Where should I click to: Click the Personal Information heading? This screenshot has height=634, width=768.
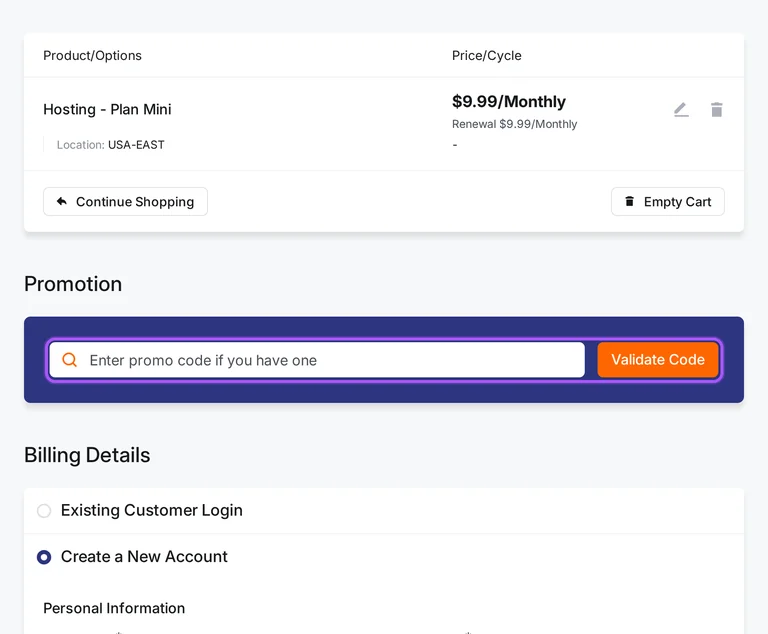click(x=114, y=608)
